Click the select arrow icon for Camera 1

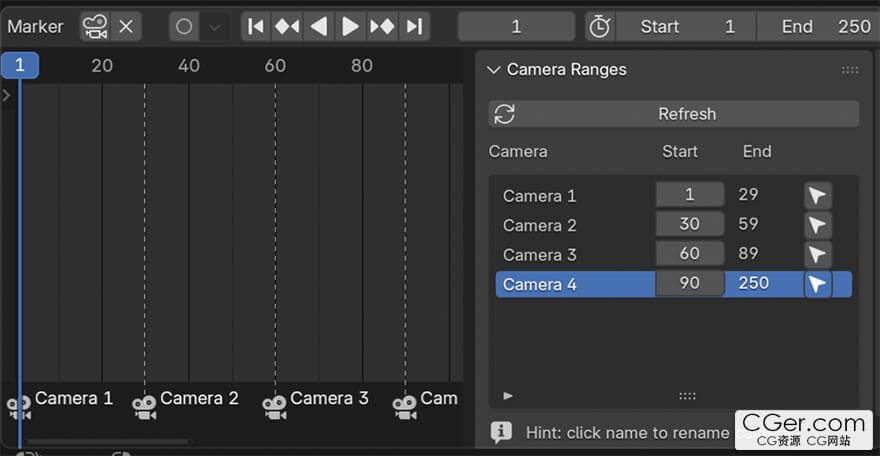[818, 195]
